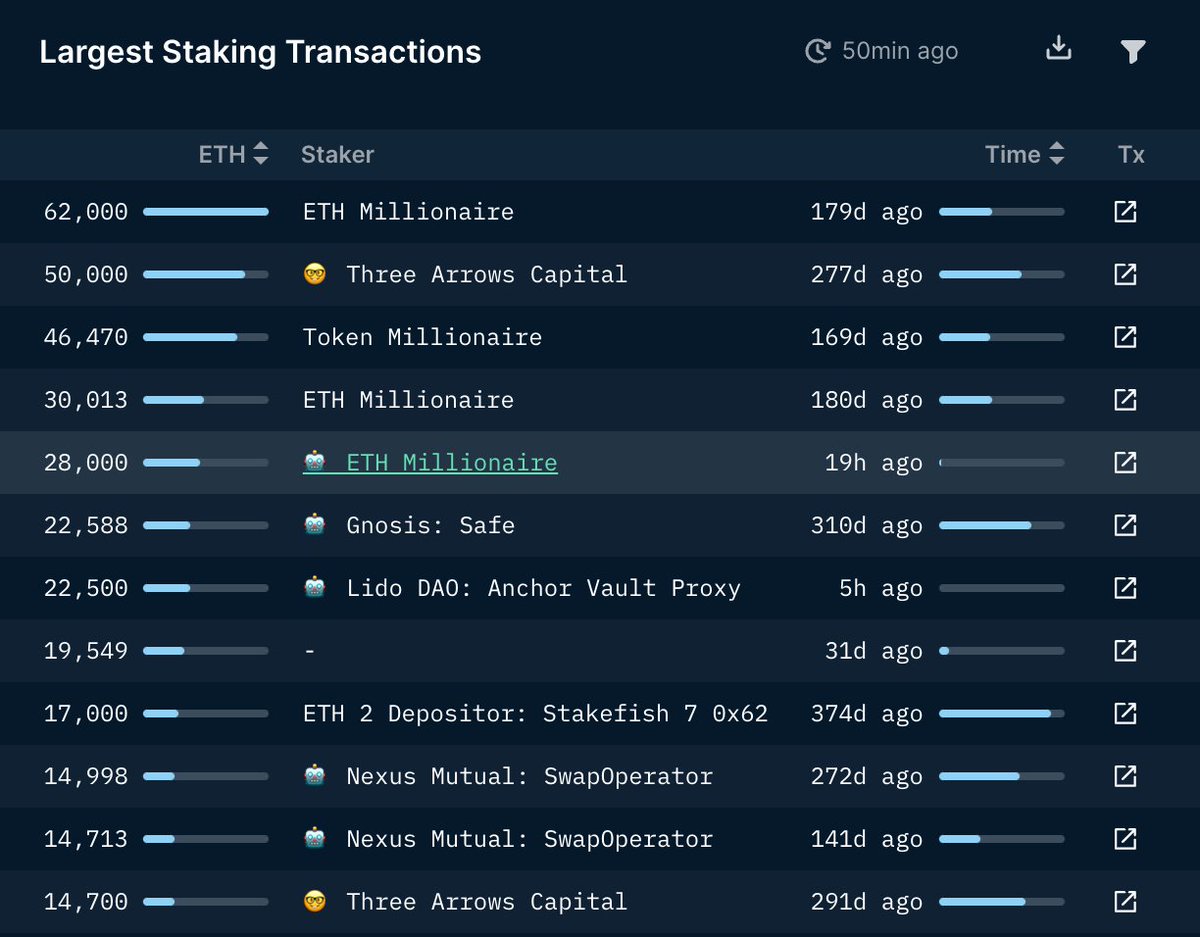Open transaction link for 14,713 ETH row
This screenshot has height=937, width=1200.
(x=1125, y=839)
